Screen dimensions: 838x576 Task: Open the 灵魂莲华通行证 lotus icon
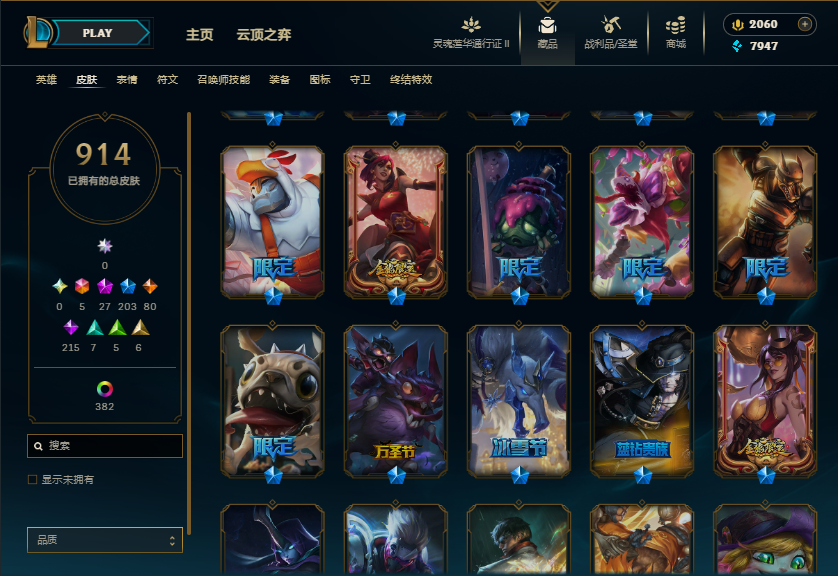coord(471,25)
